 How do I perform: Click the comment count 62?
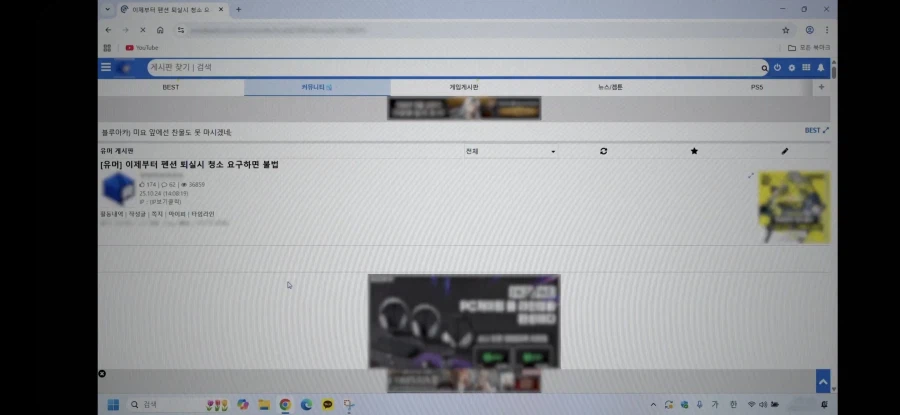pos(168,185)
